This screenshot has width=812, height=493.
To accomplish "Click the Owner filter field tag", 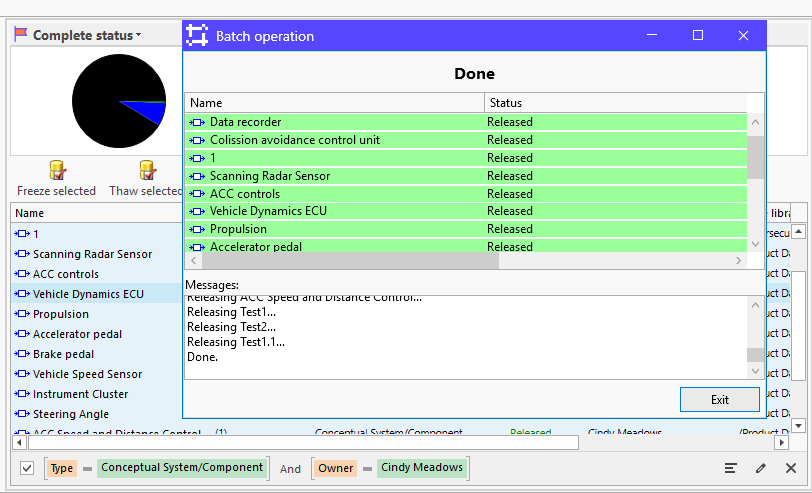I will click(335, 468).
